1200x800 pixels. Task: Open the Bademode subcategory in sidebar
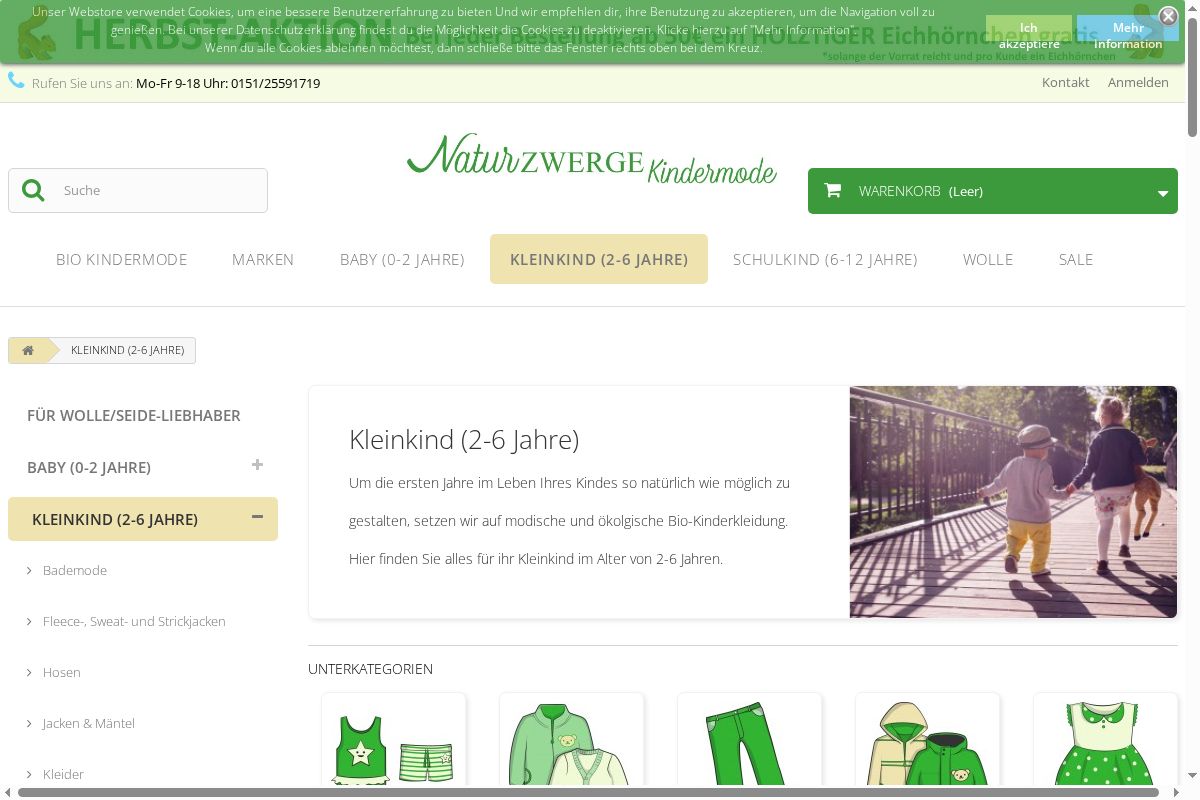pos(75,570)
